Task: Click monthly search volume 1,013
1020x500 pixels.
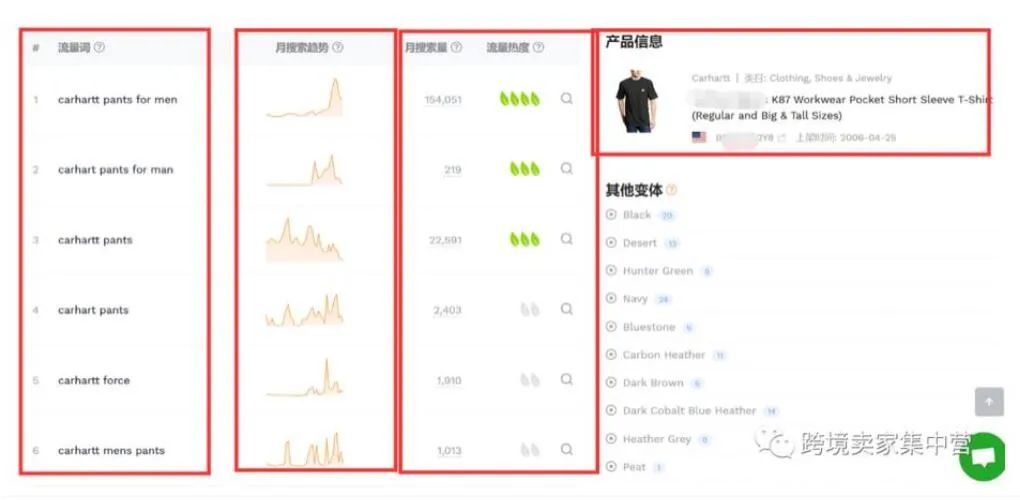Action: click(x=449, y=451)
